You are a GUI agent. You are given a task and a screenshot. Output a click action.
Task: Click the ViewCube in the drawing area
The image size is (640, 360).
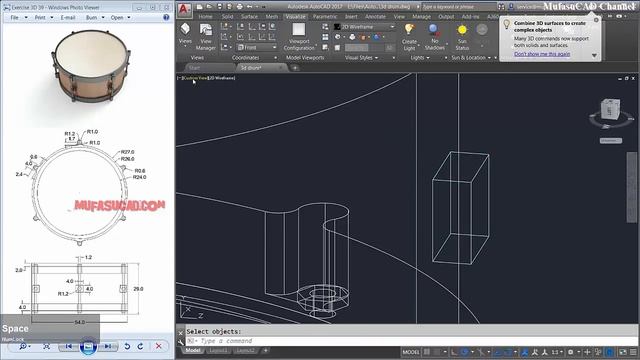[610, 109]
